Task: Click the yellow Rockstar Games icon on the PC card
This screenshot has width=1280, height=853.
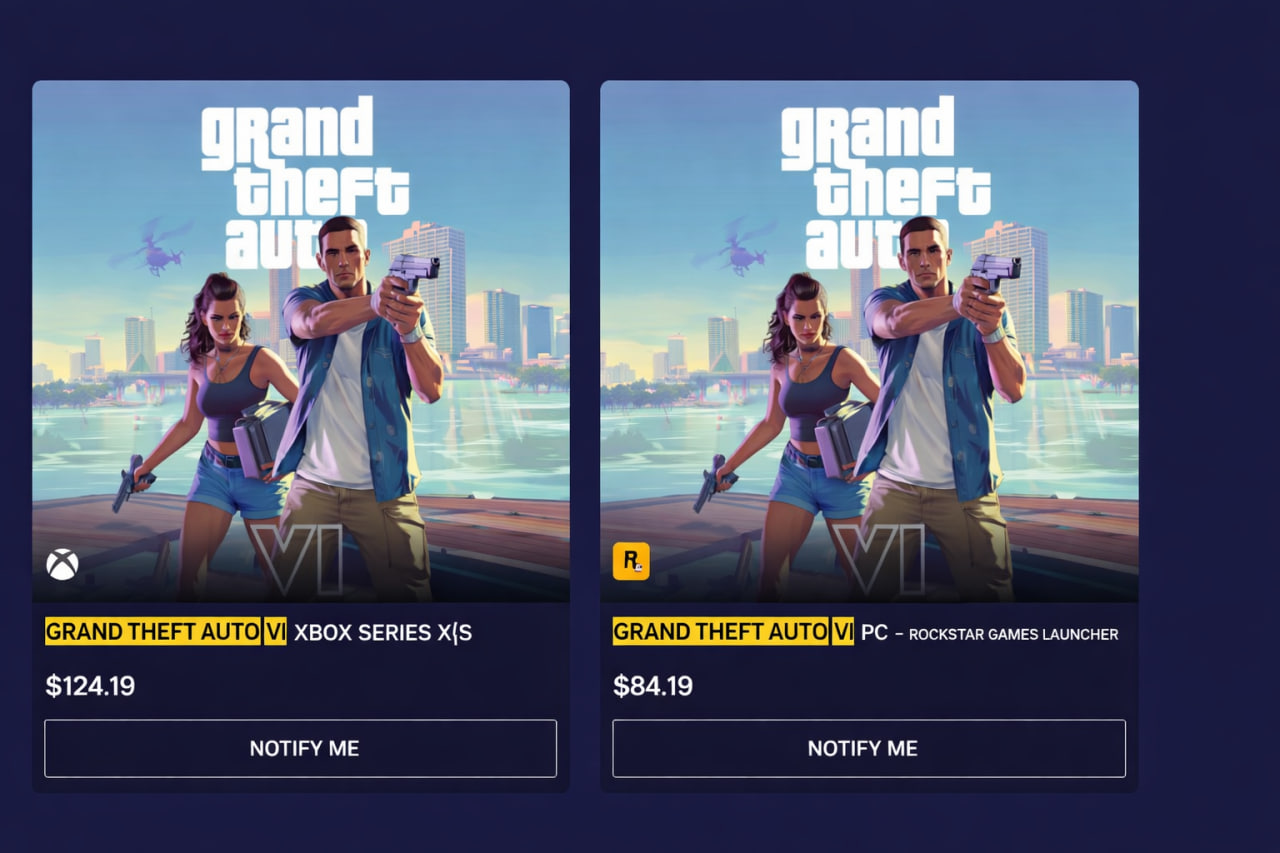Action: coord(631,561)
